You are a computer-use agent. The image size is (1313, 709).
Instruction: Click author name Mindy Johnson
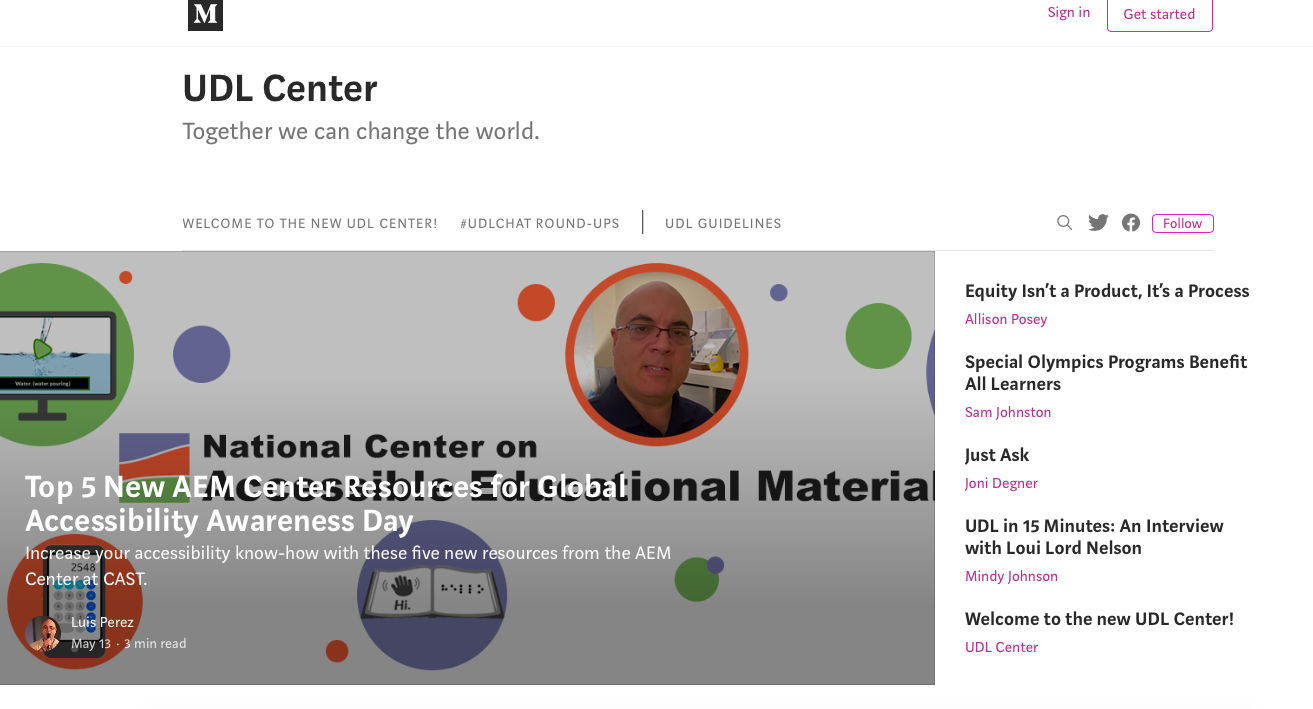[x=1011, y=576]
